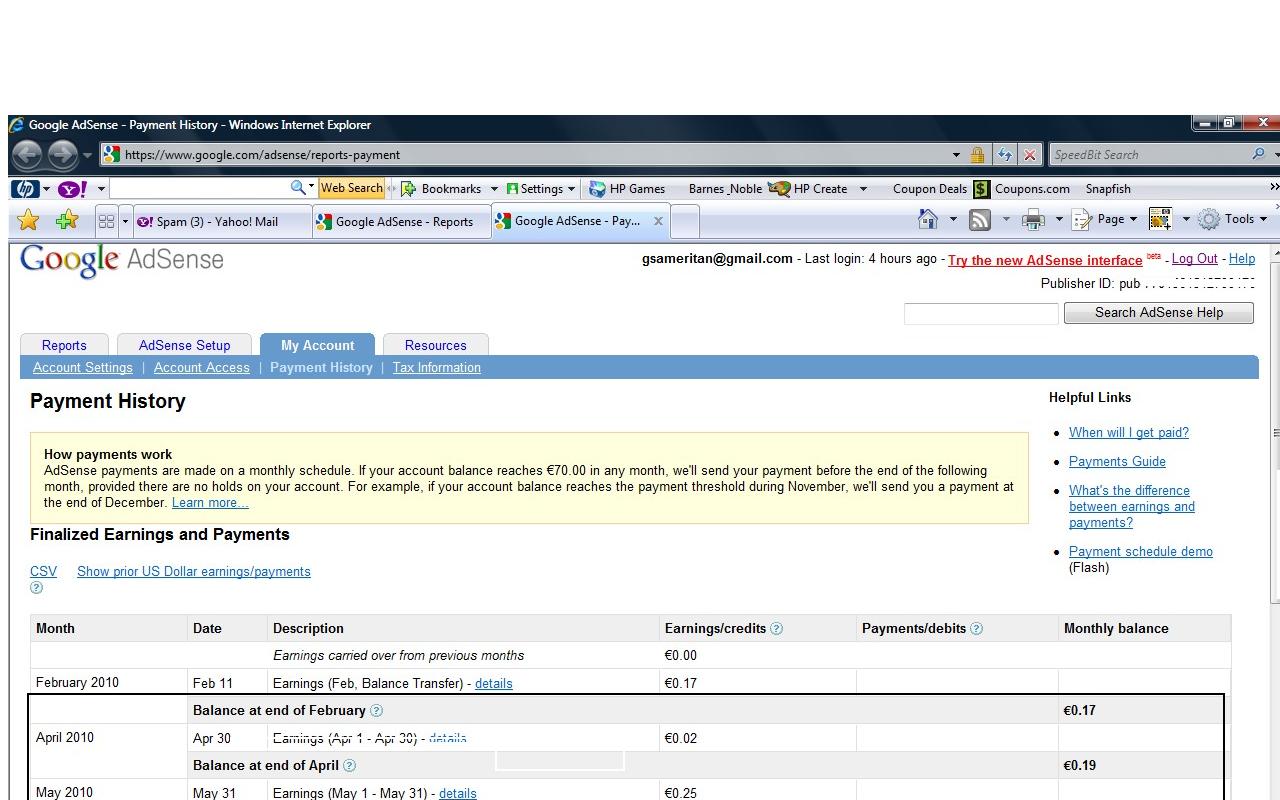This screenshot has width=1280, height=800.
Task: Refresh the page with the refresh icon
Action: 1004,155
